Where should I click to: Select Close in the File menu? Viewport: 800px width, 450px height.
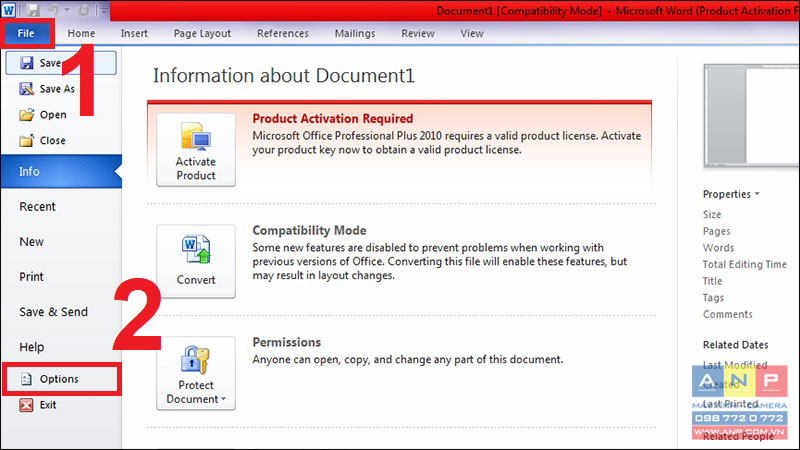coord(53,140)
